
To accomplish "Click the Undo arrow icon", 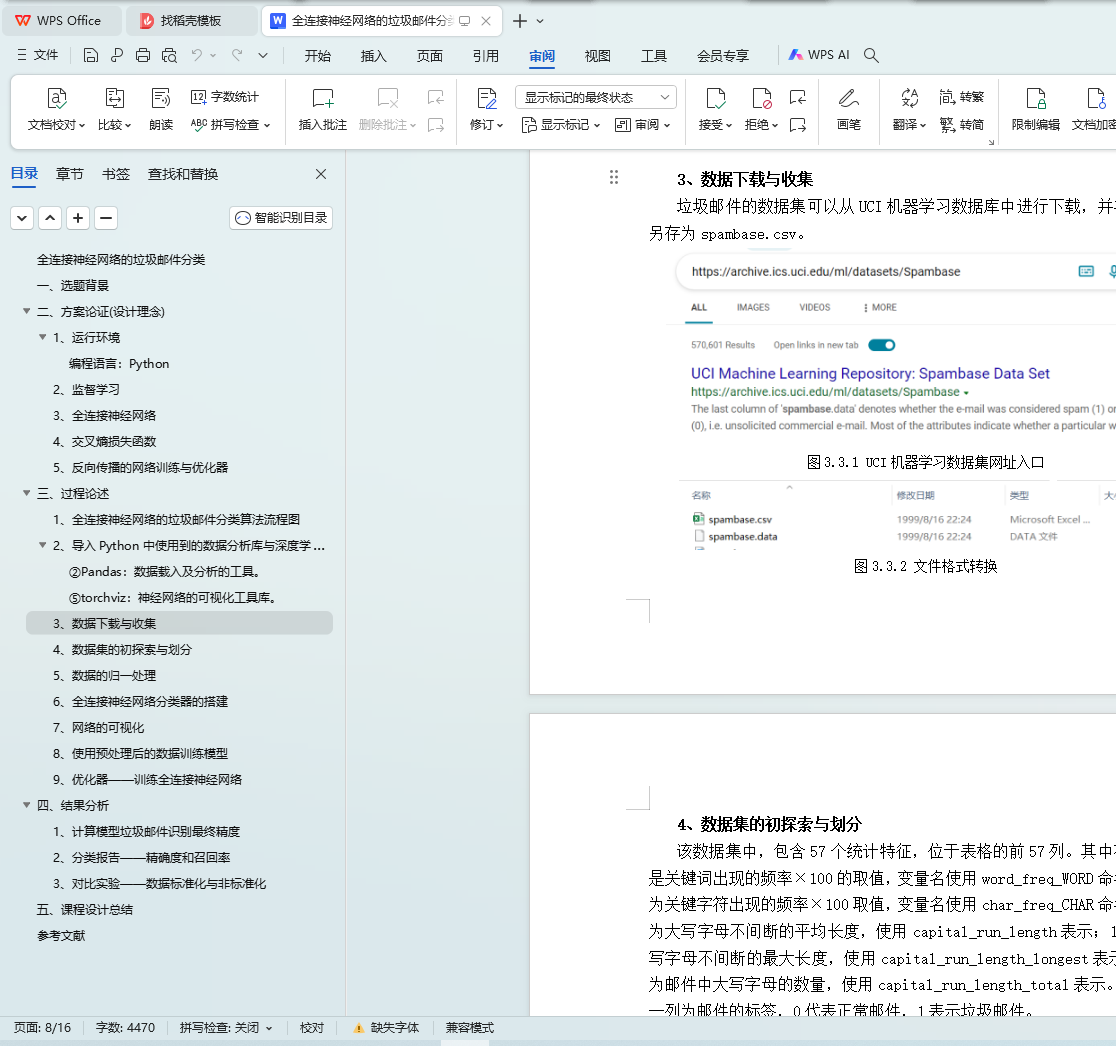I will (x=197, y=56).
